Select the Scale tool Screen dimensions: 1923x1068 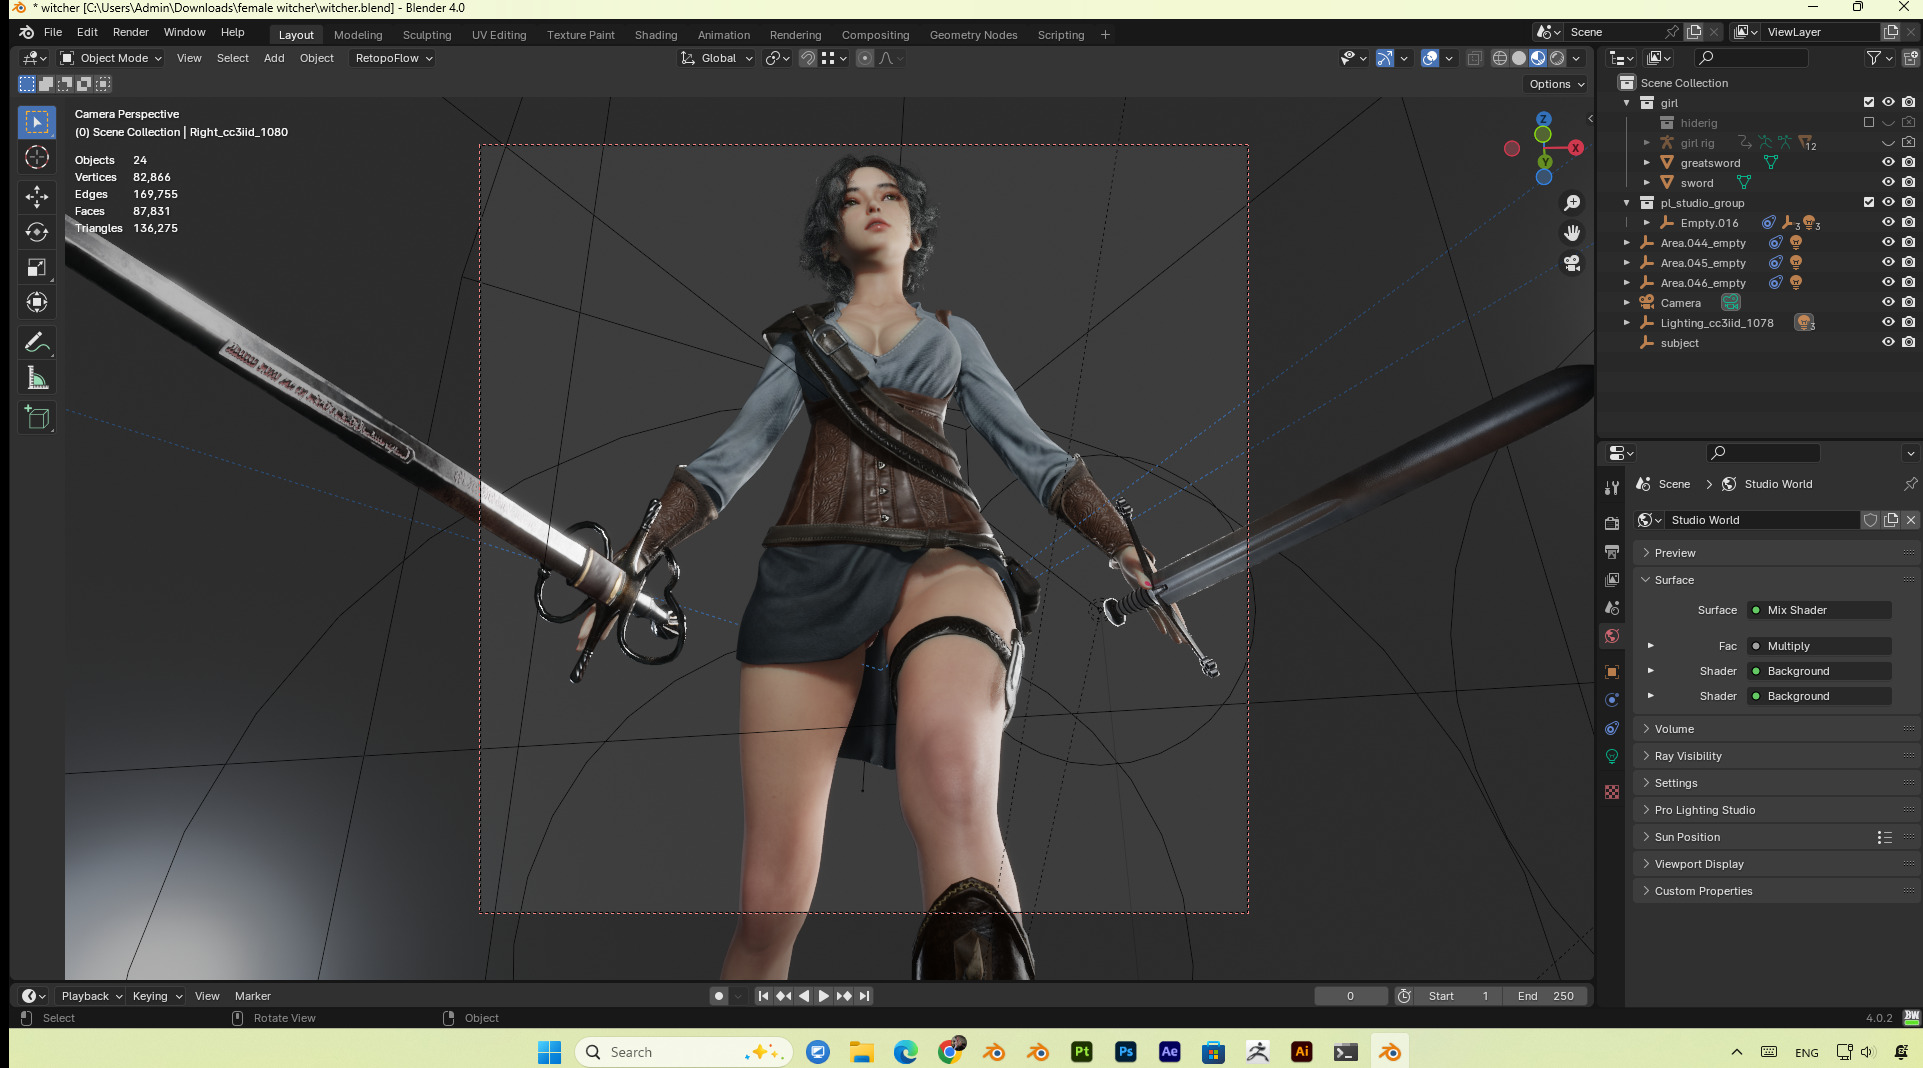(37, 267)
